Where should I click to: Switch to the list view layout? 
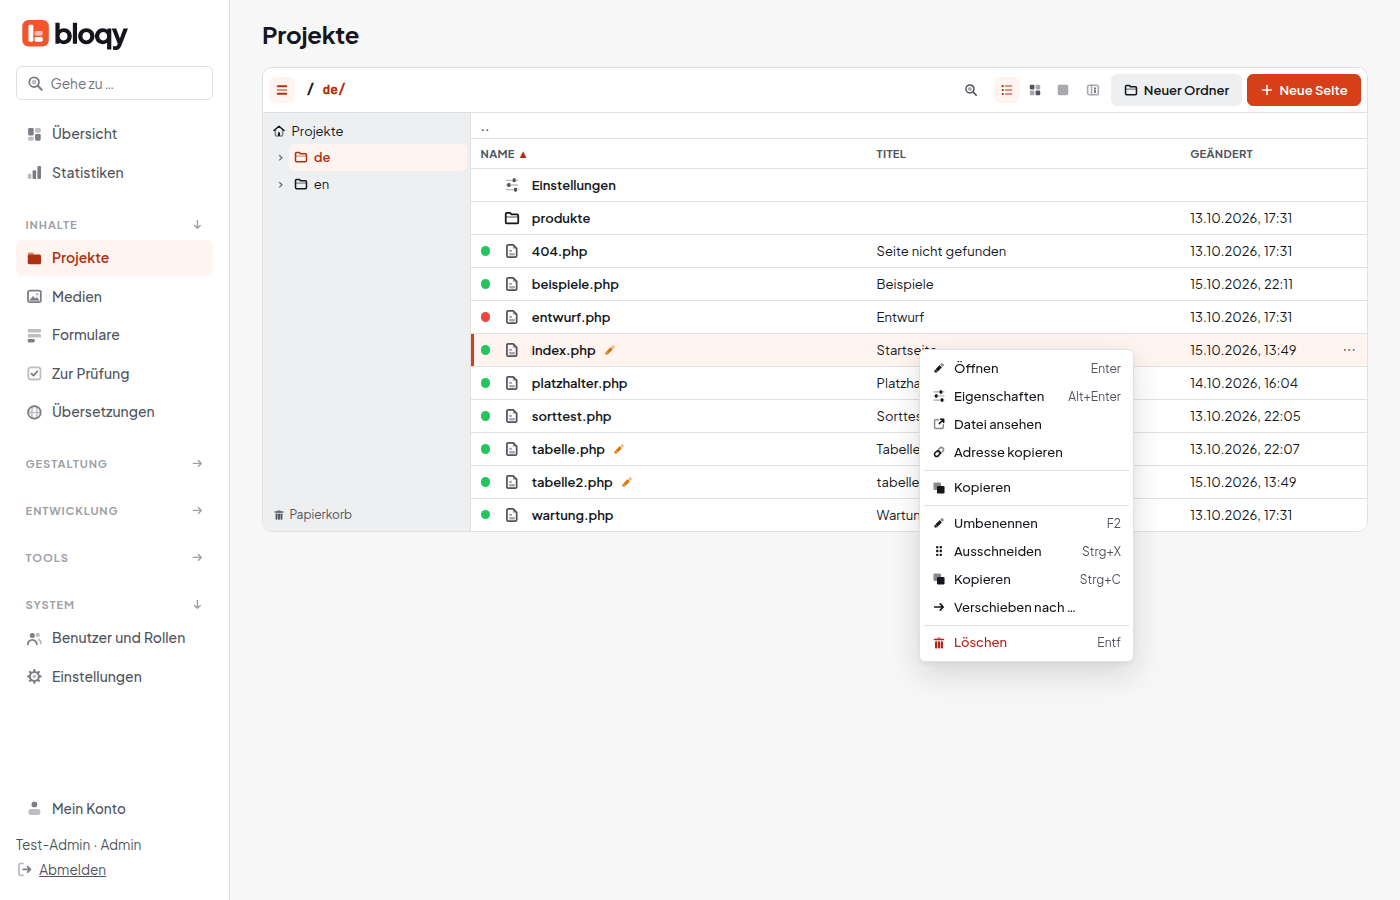[x=1007, y=90]
